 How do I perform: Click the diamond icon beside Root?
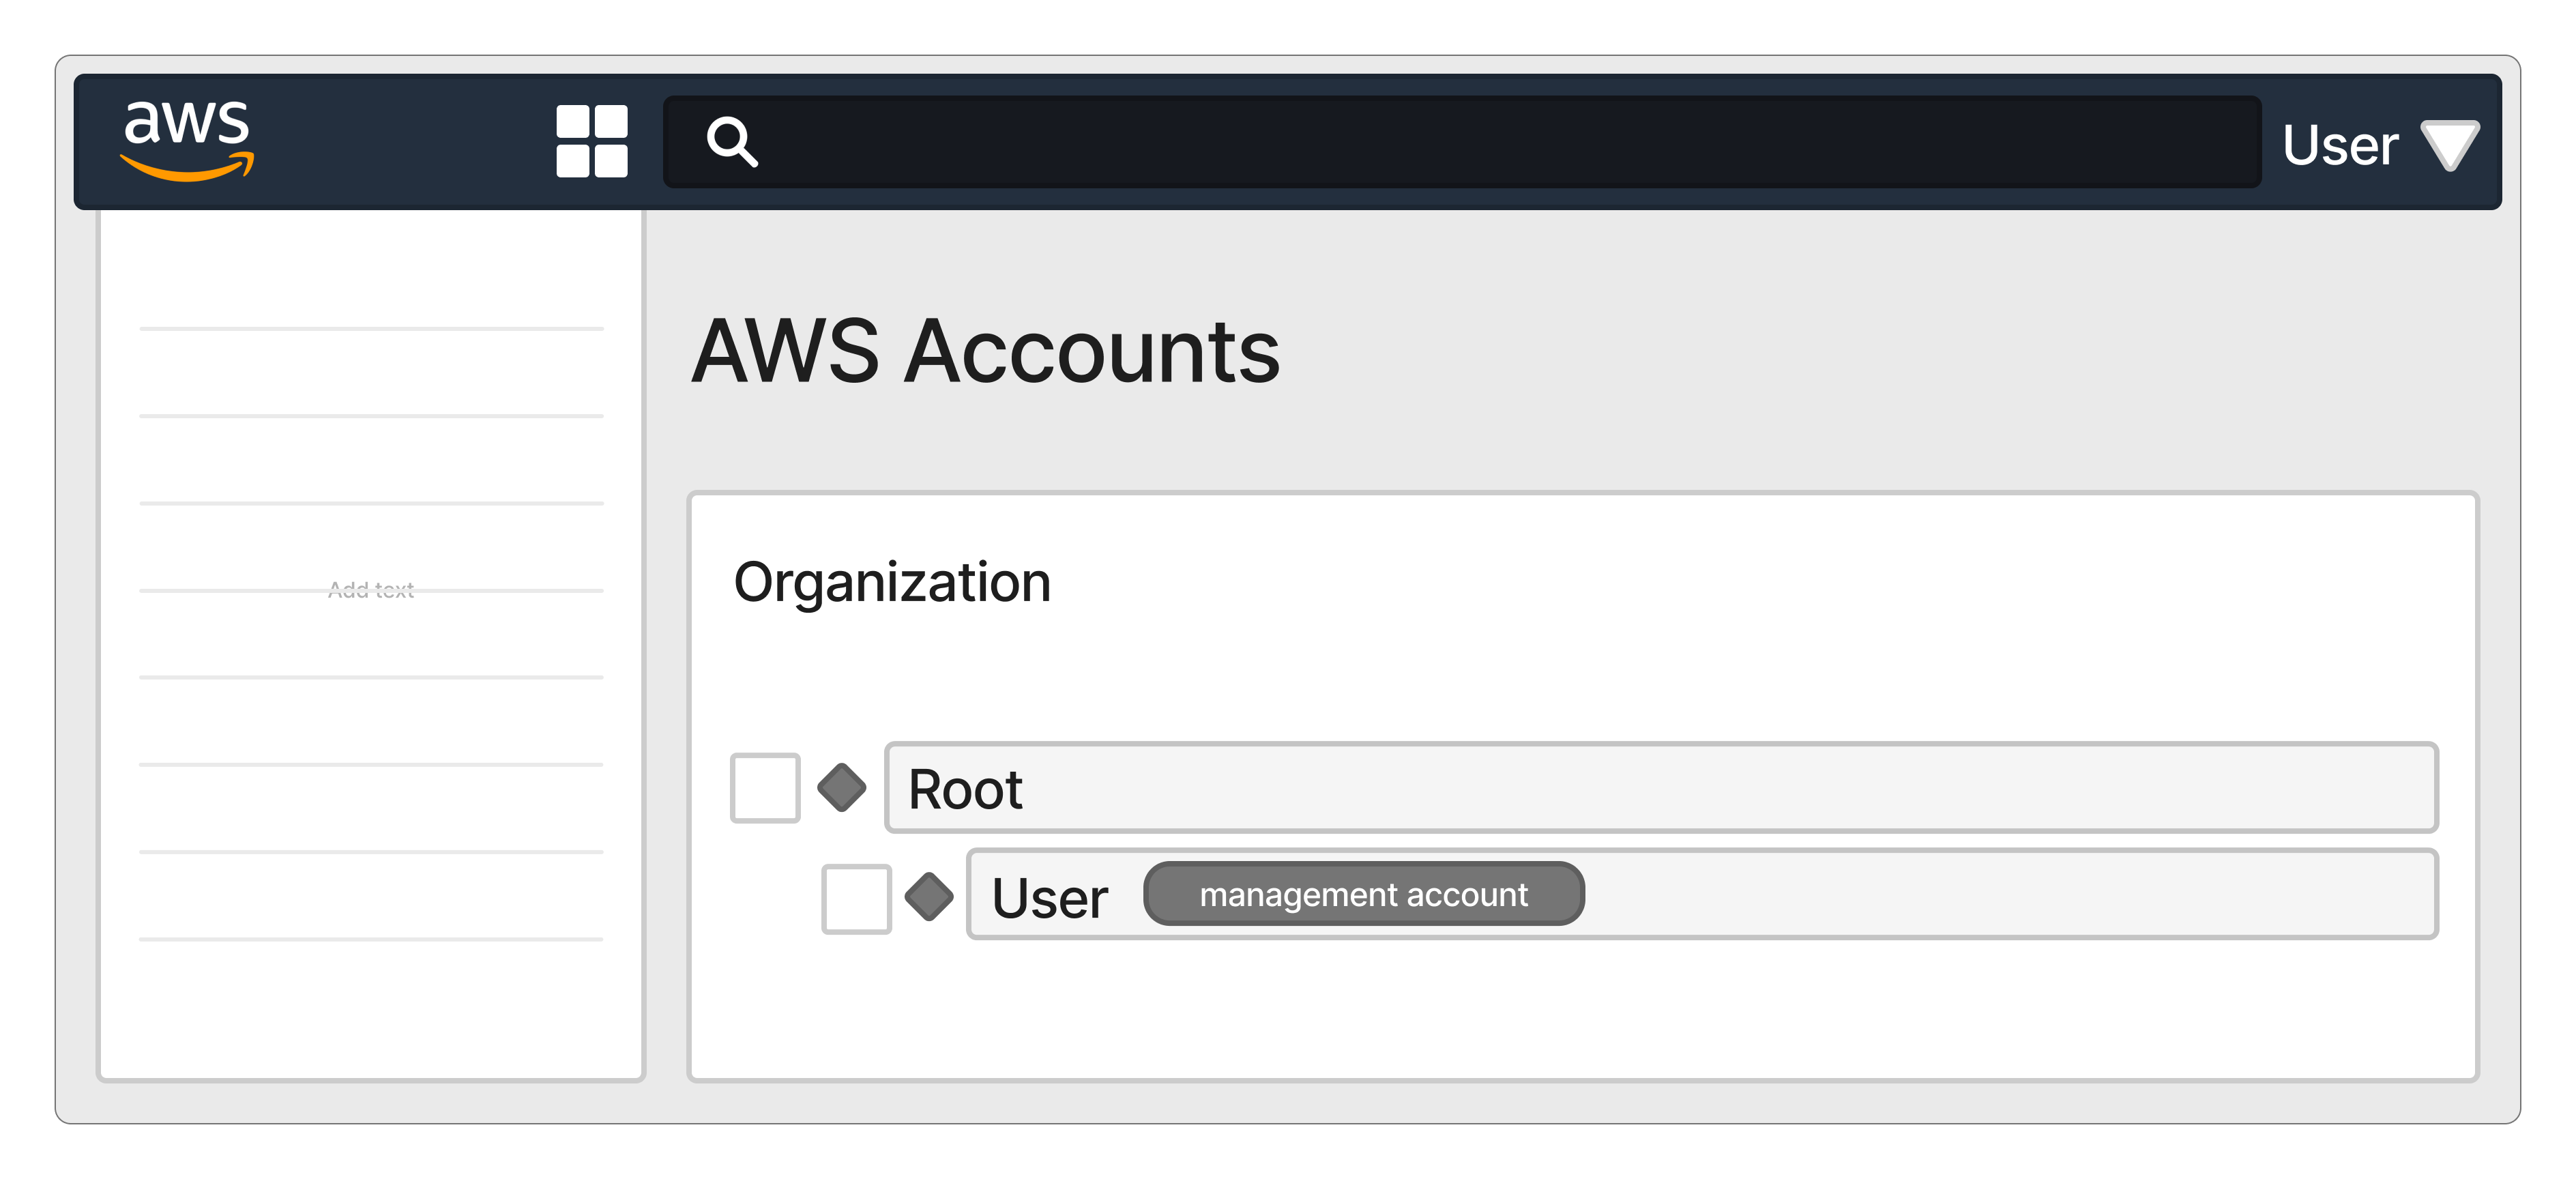point(842,788)
